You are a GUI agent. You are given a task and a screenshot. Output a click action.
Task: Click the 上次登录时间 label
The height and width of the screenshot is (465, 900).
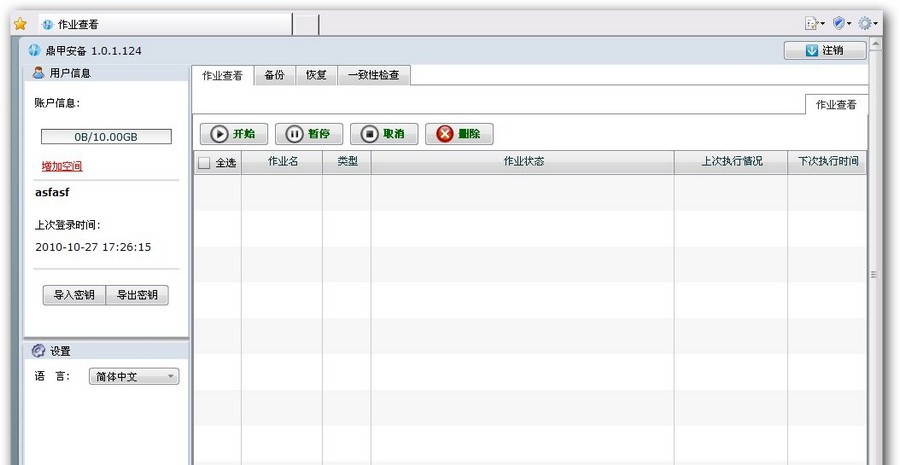point(68,225)
